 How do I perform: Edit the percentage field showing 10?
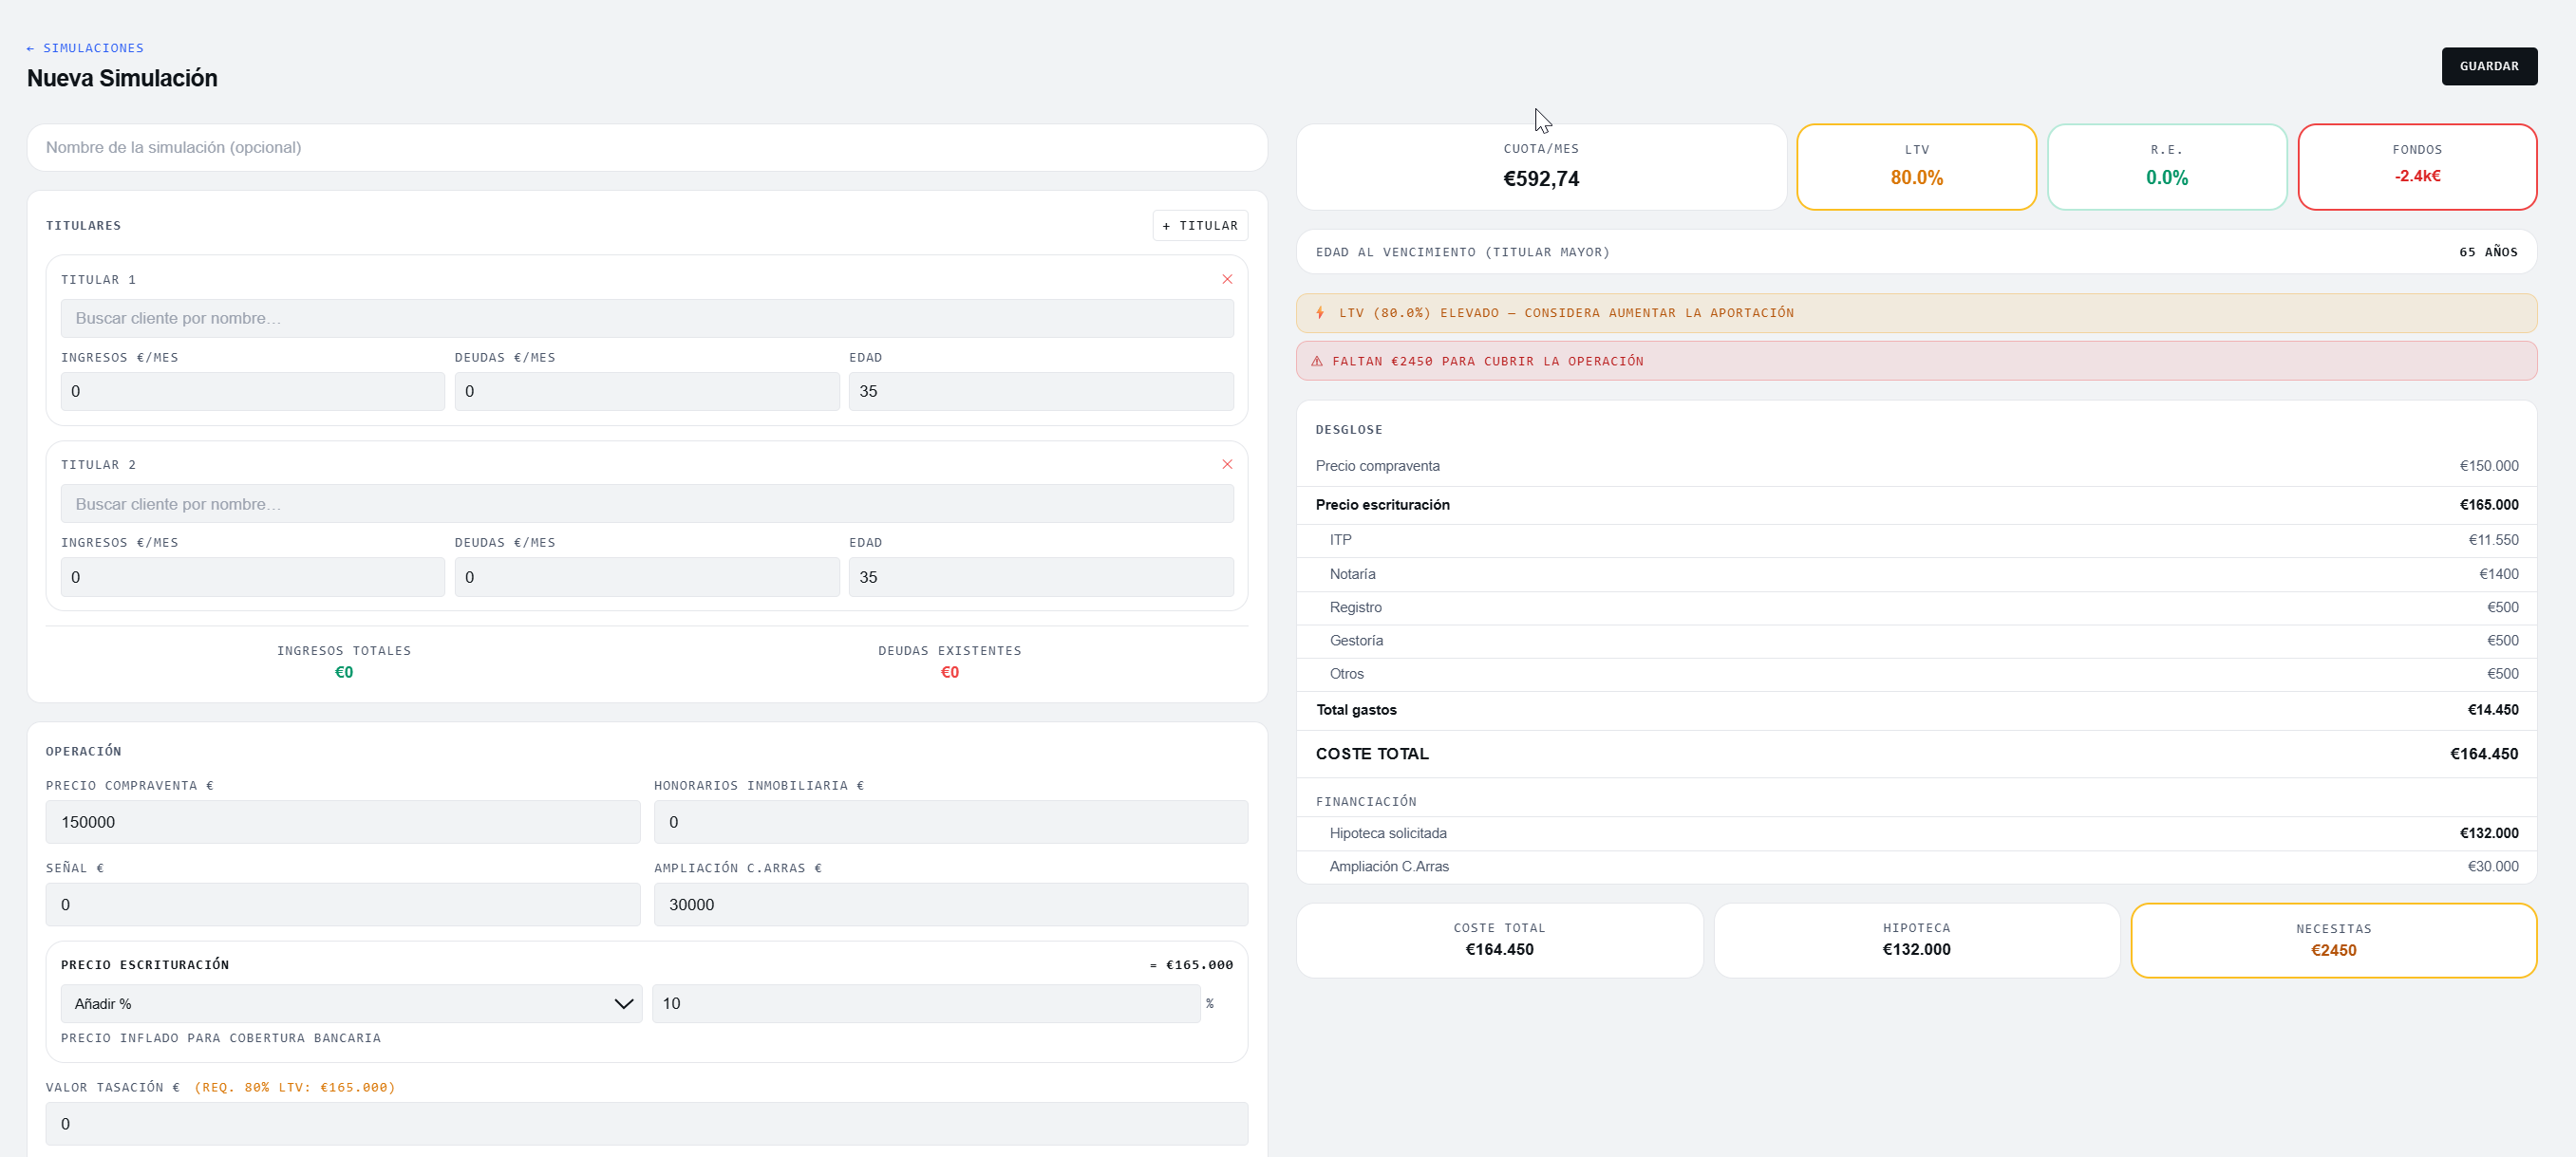point(926,1003)
